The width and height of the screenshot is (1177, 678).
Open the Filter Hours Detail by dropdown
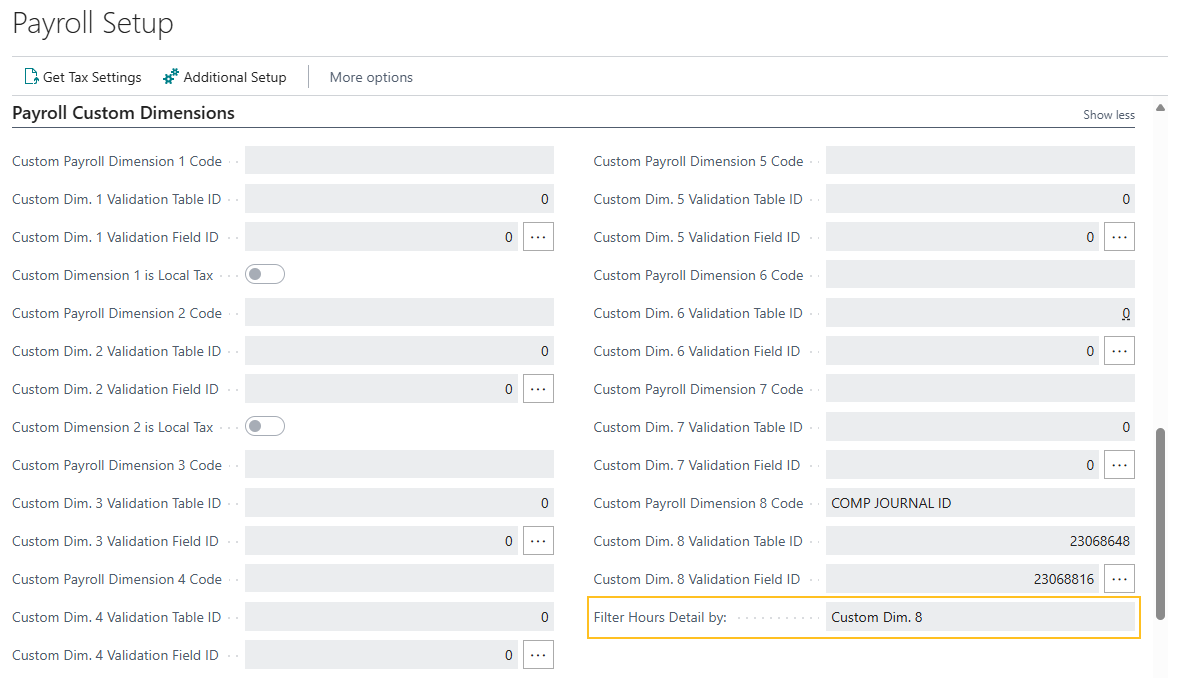980,617
